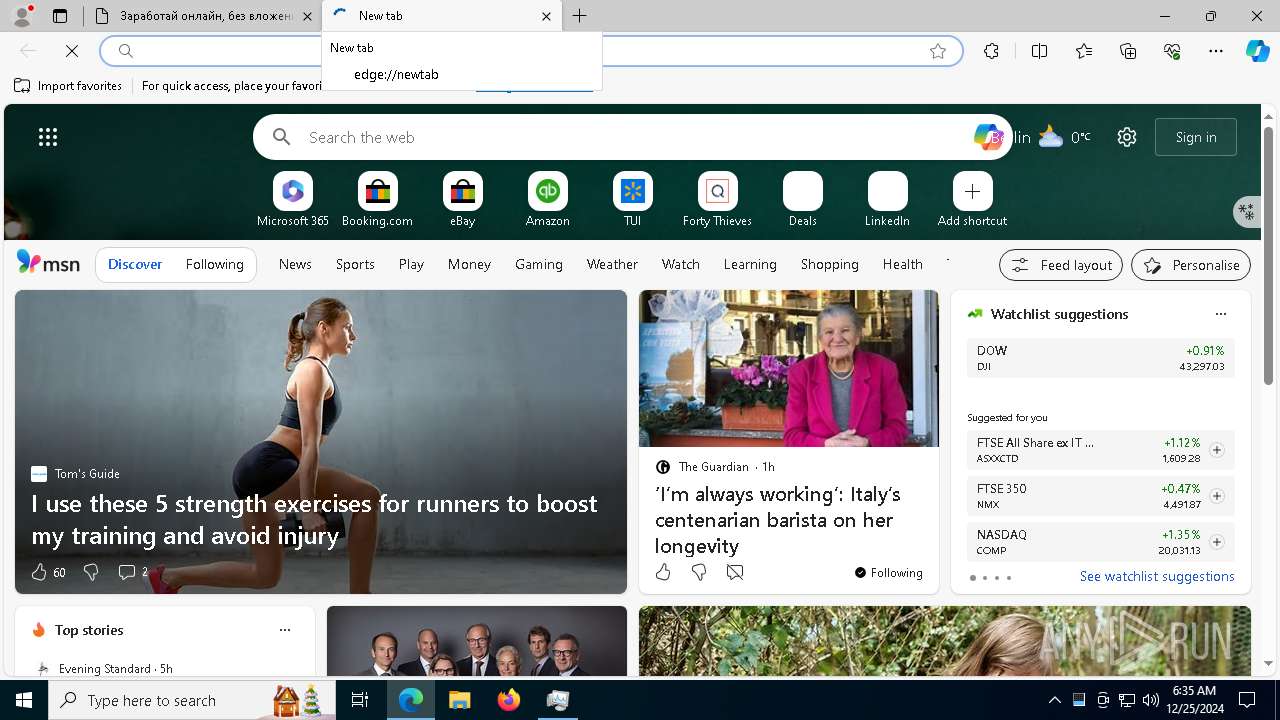1280x720 pixels.
Task: Add this page to favorites star
Action: tap(938, 51)
